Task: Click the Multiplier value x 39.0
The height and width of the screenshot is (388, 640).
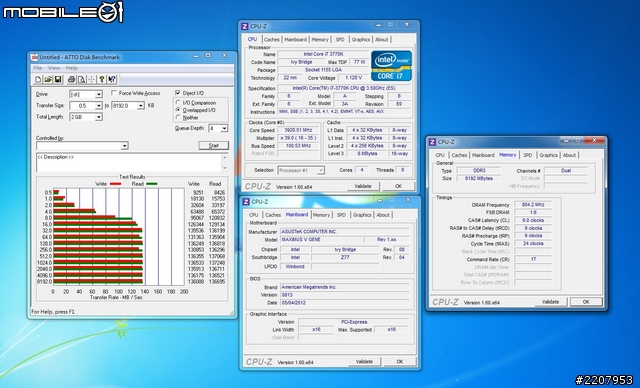Action: click(x=298, y=138)
